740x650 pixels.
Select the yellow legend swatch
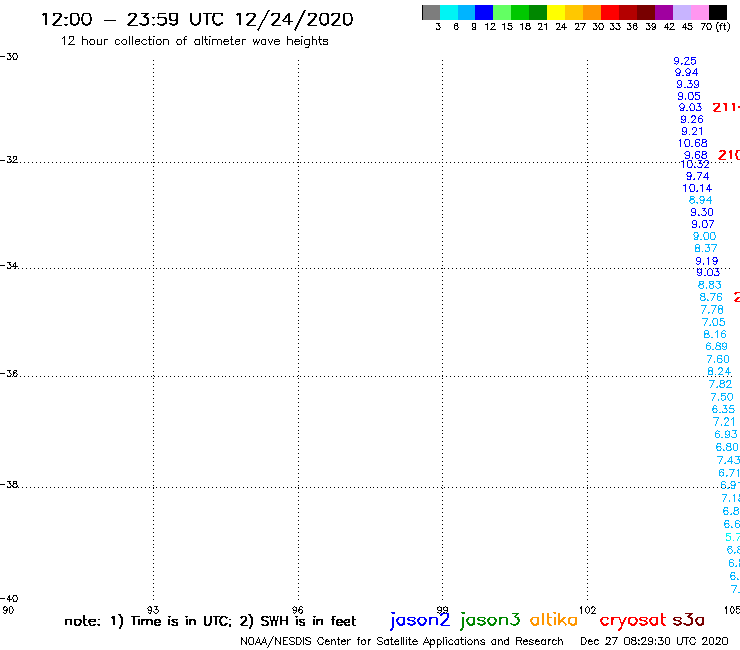(x=556, y=12)
